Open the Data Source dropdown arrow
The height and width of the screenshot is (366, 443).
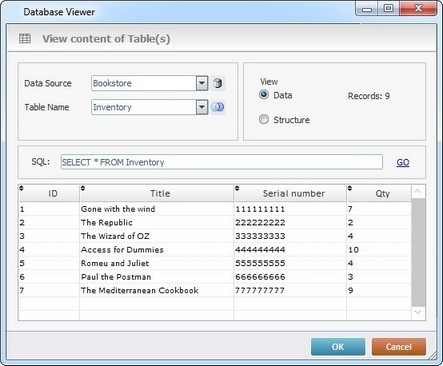202,83
